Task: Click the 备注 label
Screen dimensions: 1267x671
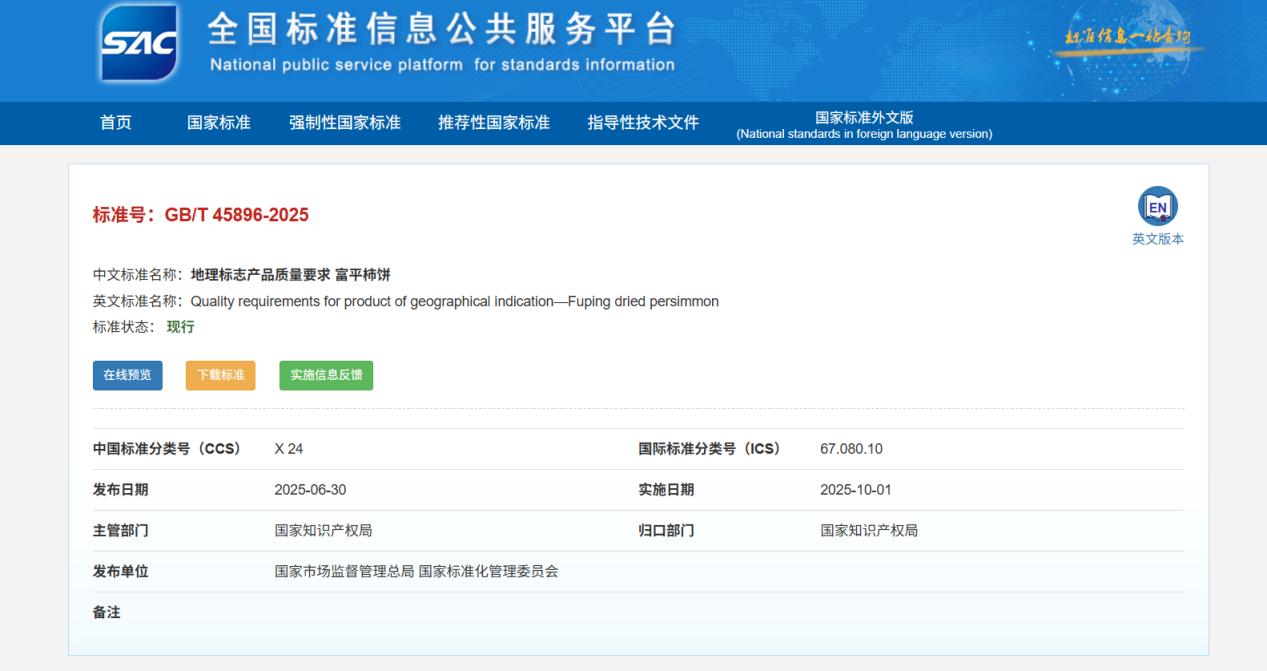Action: click(107, 612)
